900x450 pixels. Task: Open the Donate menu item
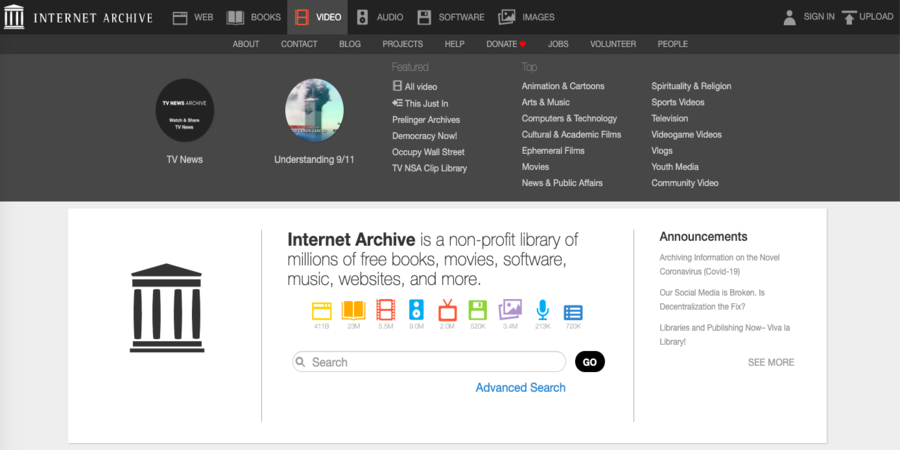point(506,44)
